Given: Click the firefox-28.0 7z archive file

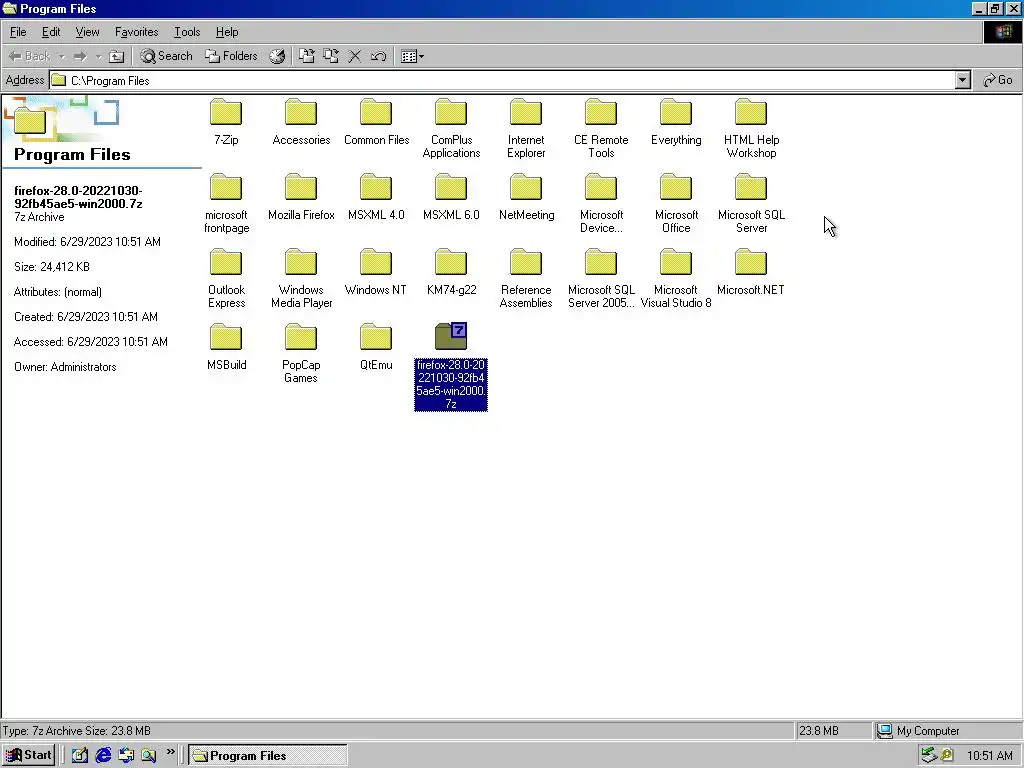Looking at the screenshot, I should 451,367.
